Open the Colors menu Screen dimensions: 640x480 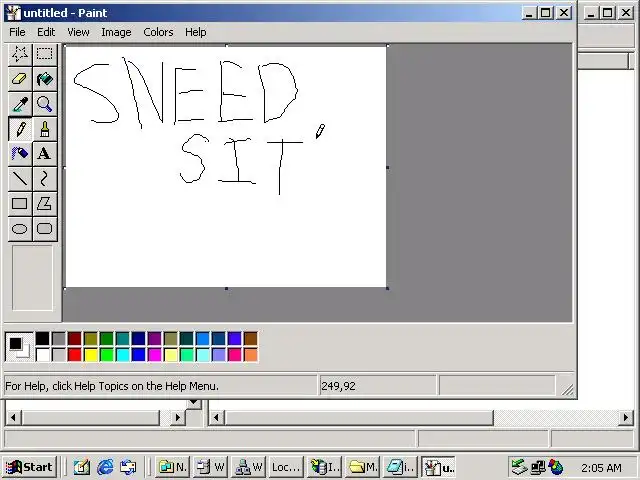158,32
